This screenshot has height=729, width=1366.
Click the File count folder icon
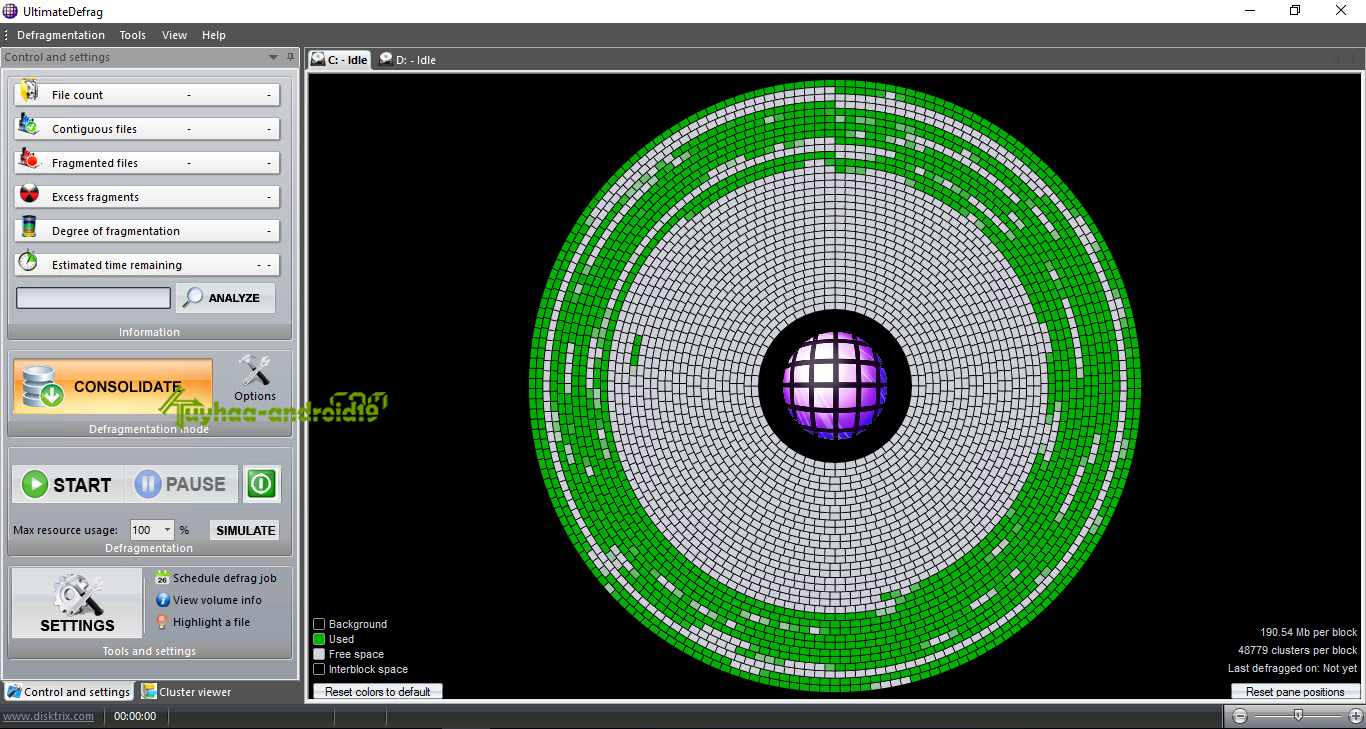click(29, 92)
